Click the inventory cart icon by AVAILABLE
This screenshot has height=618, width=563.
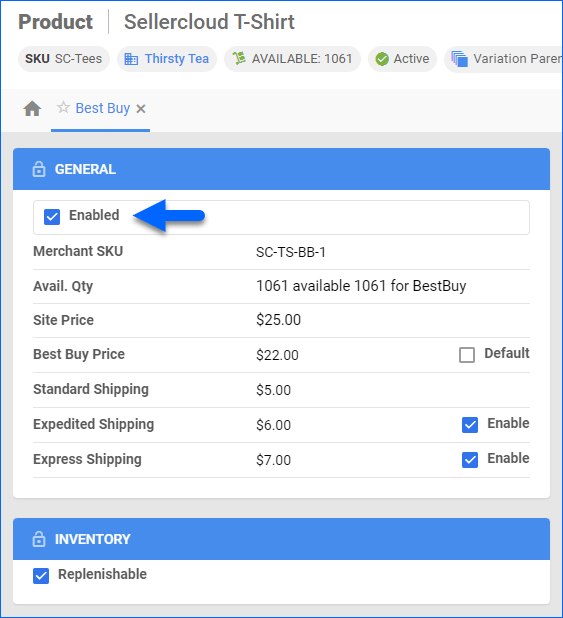[x=239, y=58]
